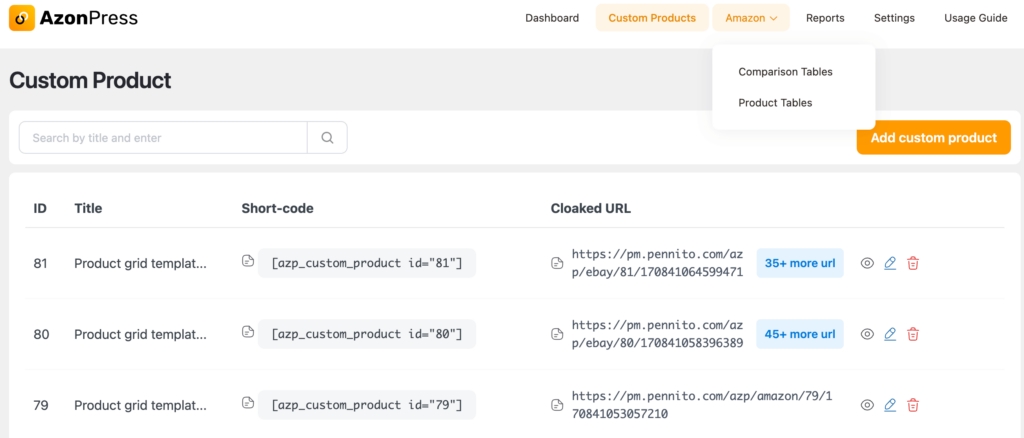Viewport: 1024px width, 438px height.
Task: Delete product 80 using trash icon
Action: click(x=913, y=334)
